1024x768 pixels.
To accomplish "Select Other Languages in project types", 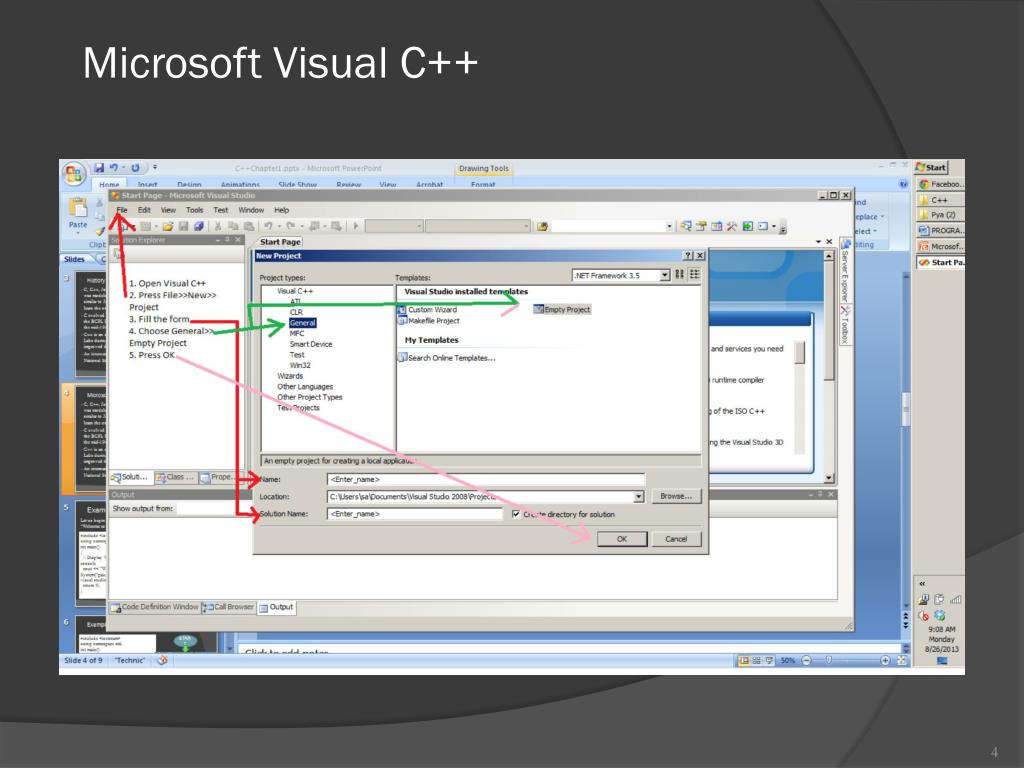I will 305,387.
